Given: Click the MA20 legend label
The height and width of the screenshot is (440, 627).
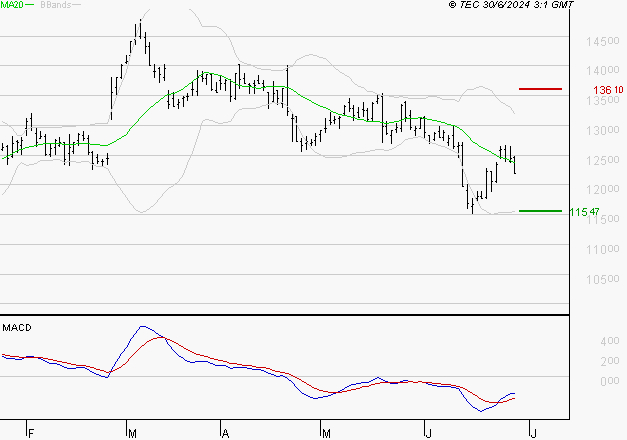Looking at the screenshot, I should (12, 5).
